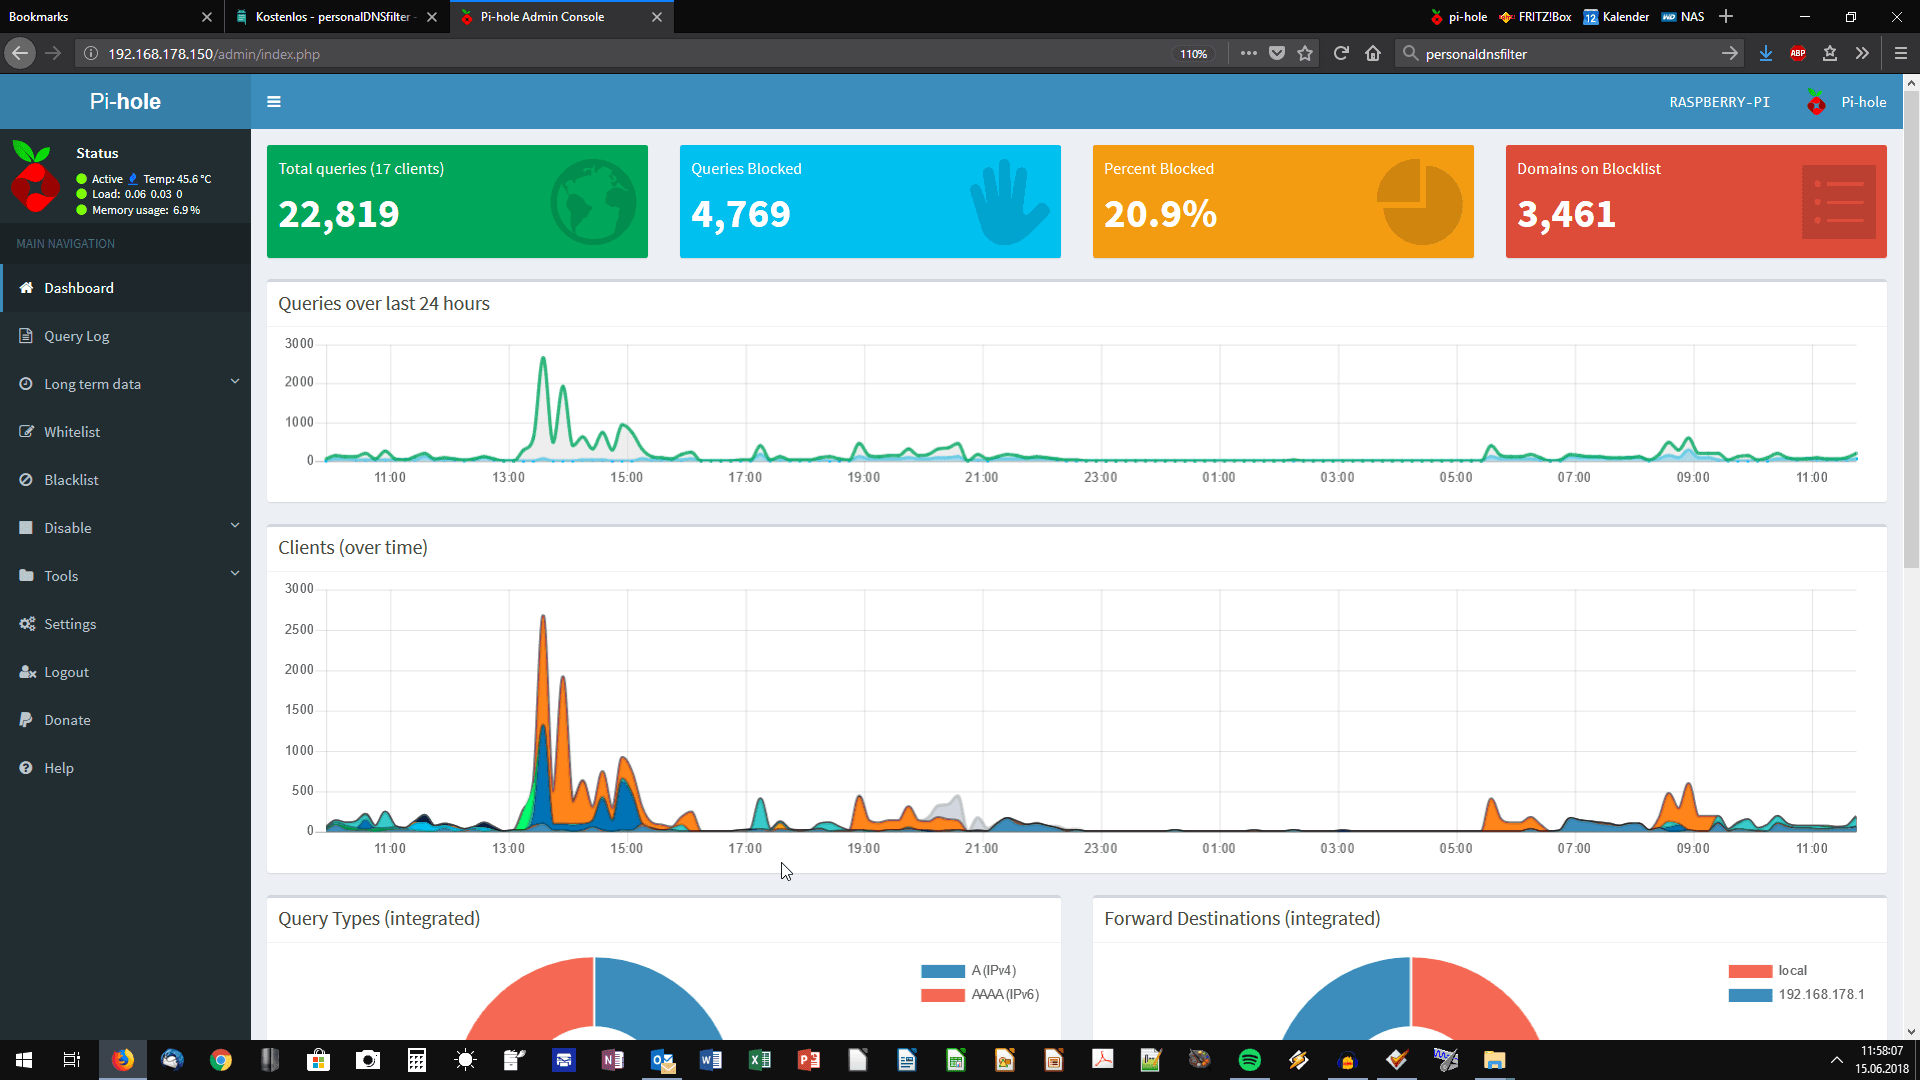Open Spotify from the taskbar

1250,1060
